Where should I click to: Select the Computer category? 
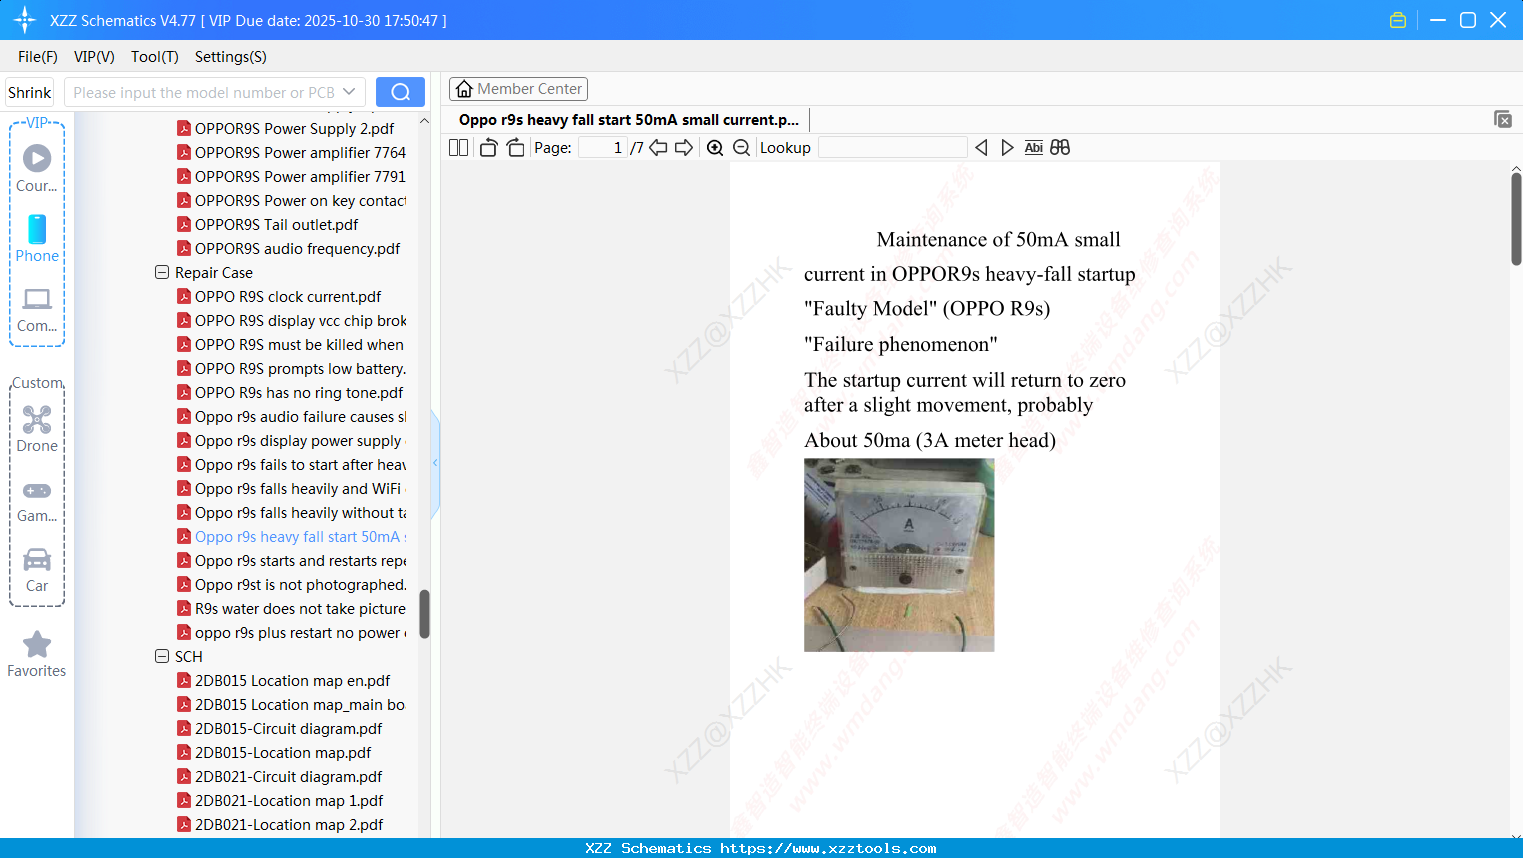point(37,310)
